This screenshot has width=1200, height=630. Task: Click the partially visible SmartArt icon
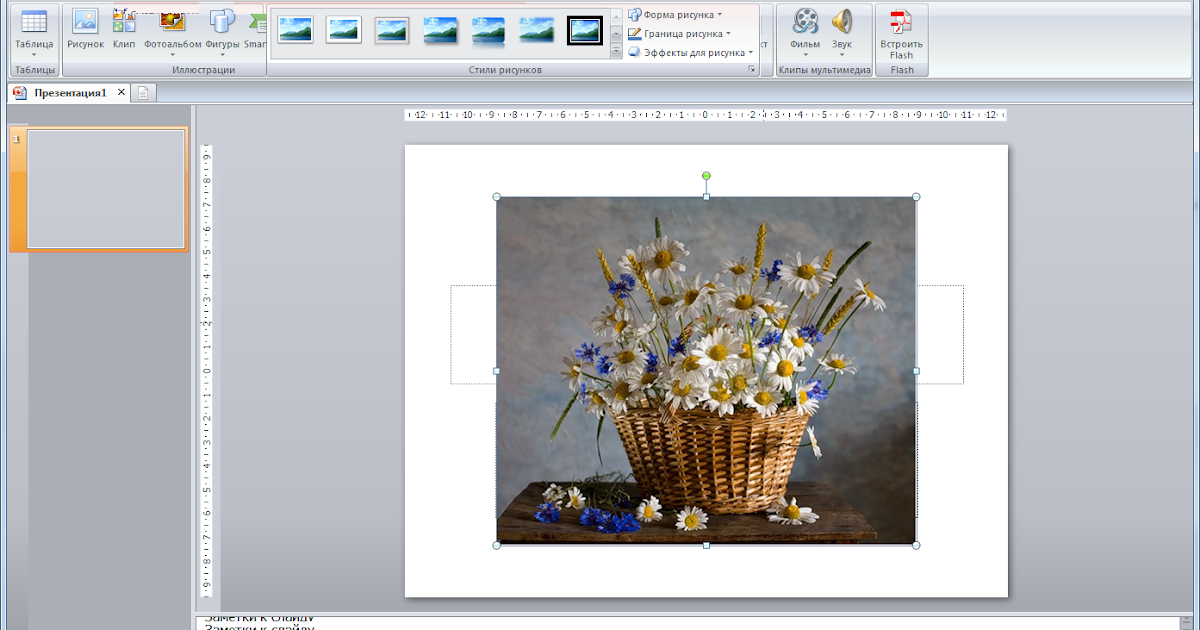coord(255,30)
